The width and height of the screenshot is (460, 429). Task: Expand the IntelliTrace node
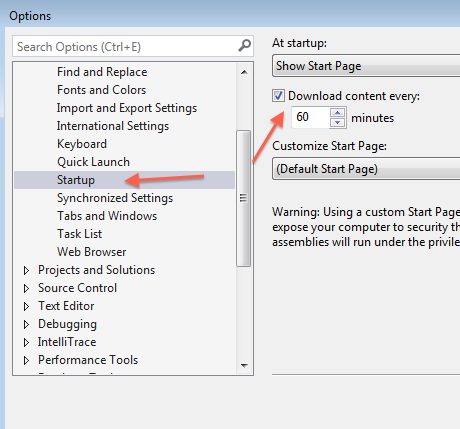[26, 342]
